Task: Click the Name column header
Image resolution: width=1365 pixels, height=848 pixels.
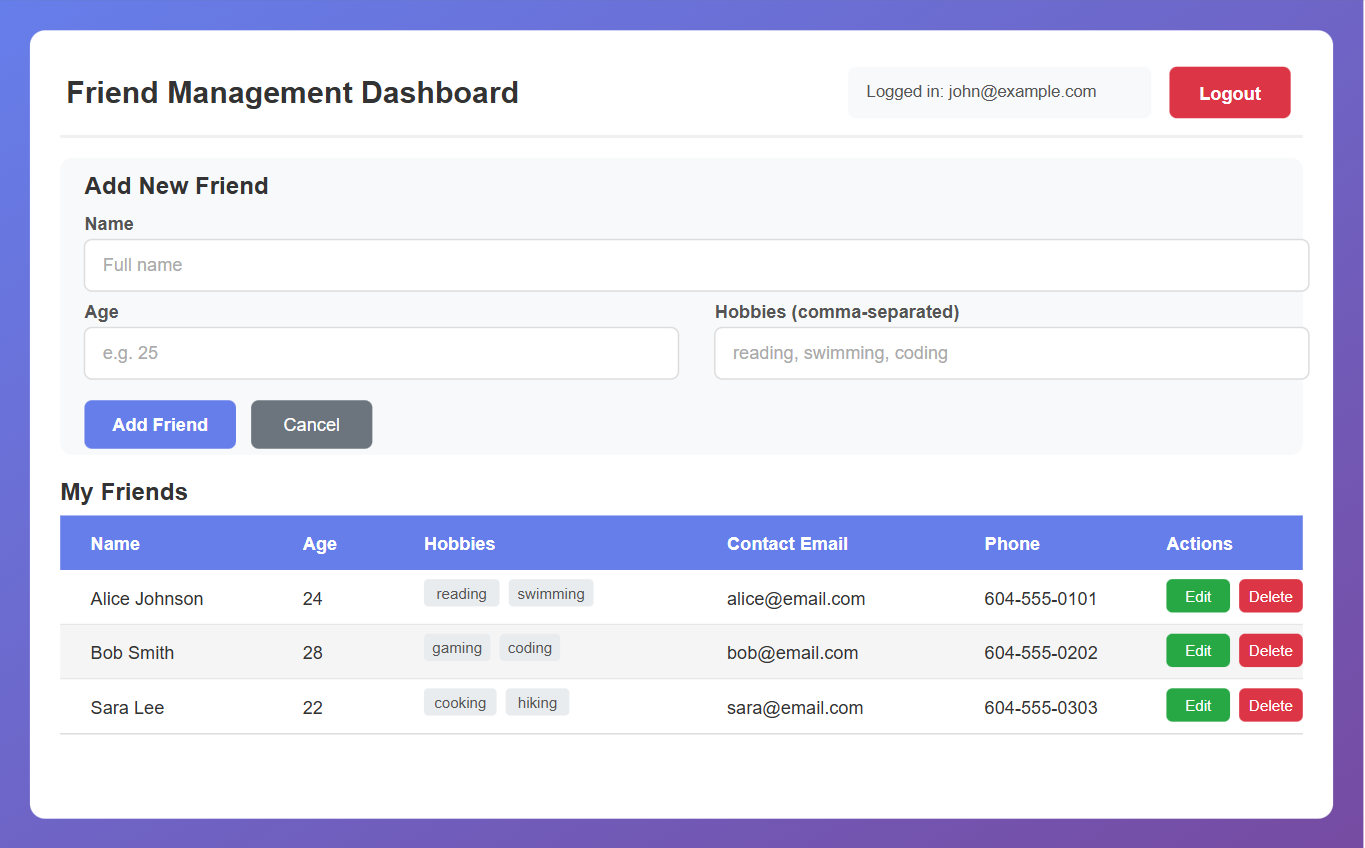Action: click(115, 543)
